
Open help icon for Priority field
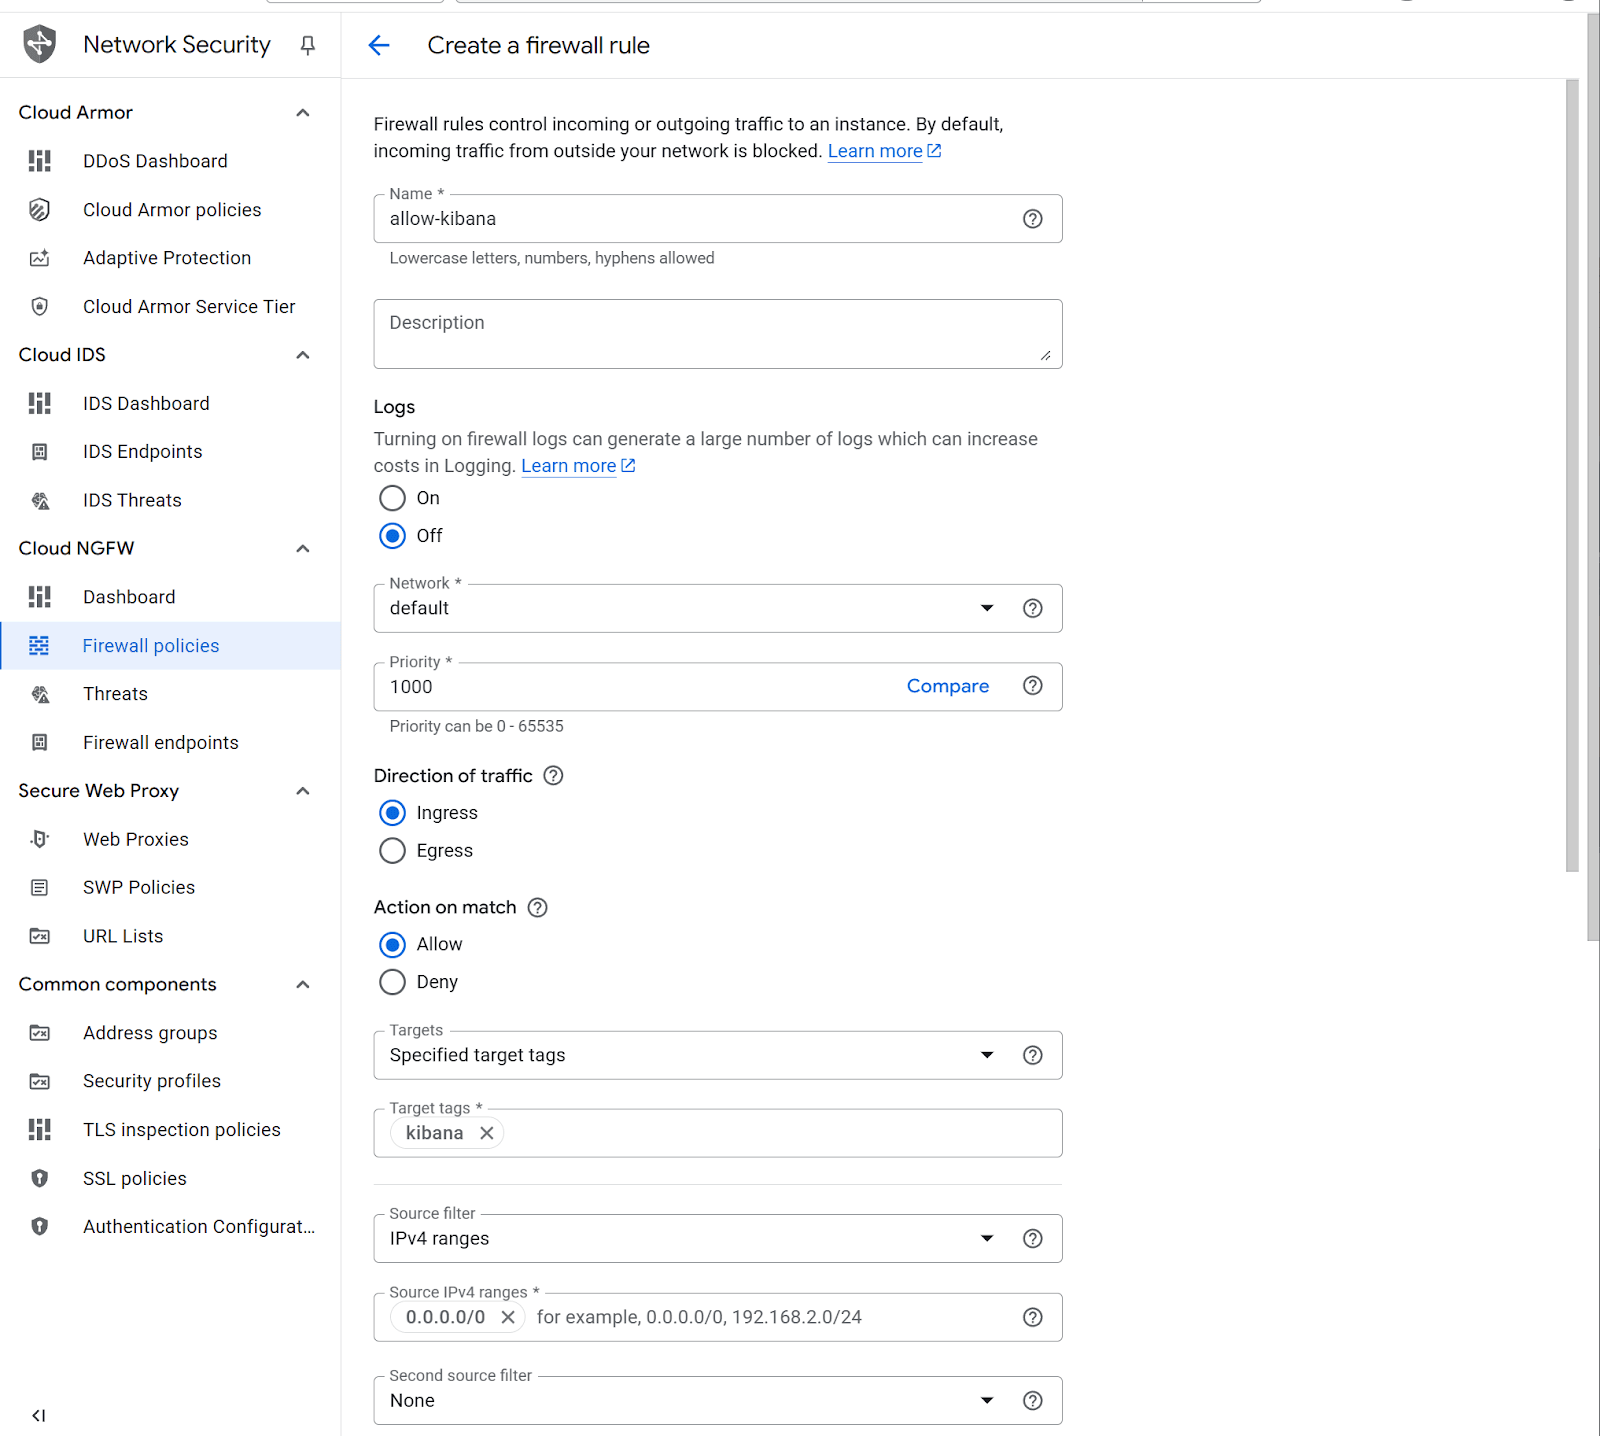1032,686
